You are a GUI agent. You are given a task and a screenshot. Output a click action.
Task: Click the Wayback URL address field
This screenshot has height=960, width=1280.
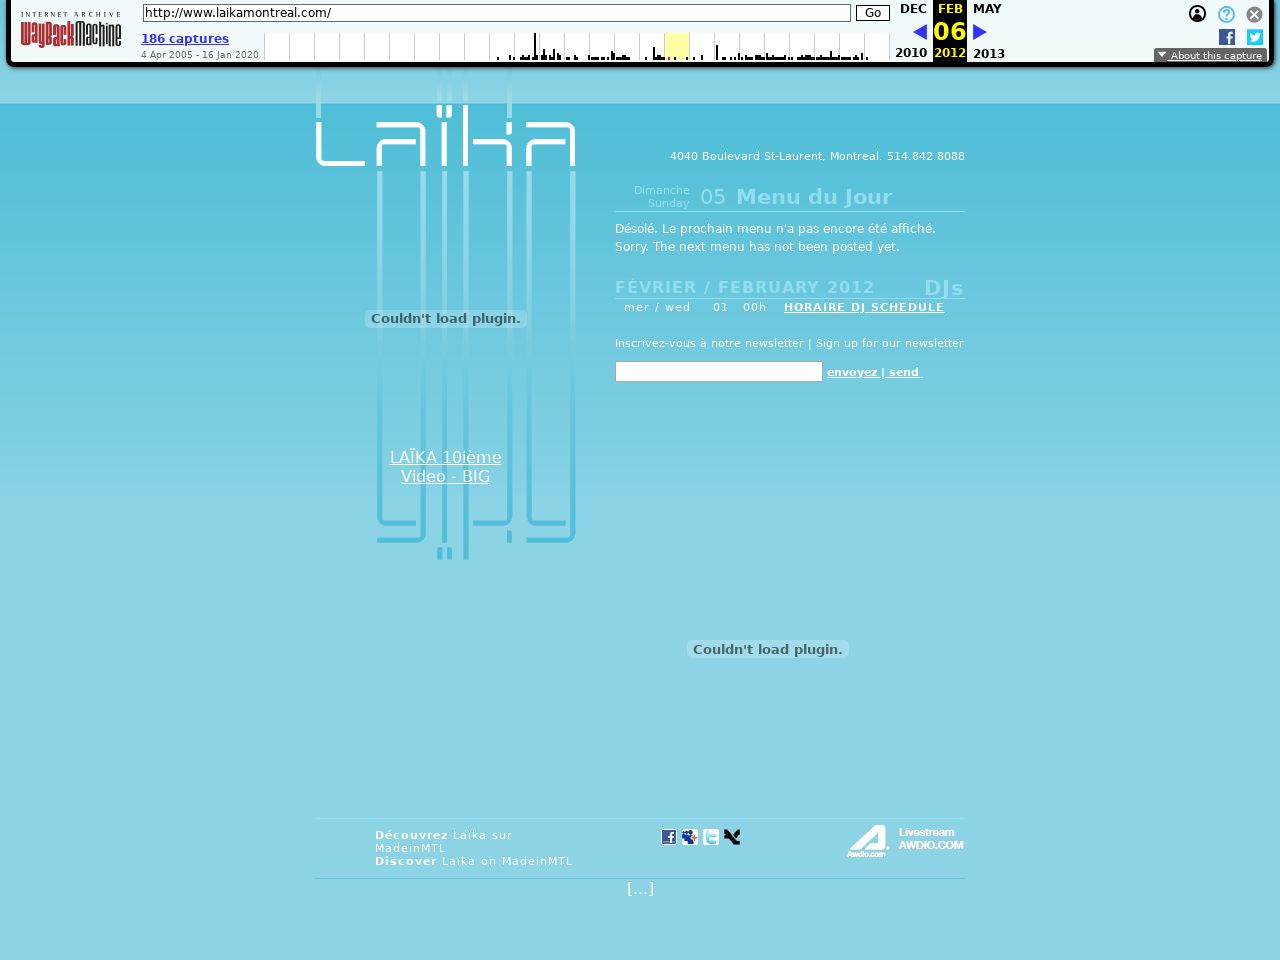[x=496, y=13]
